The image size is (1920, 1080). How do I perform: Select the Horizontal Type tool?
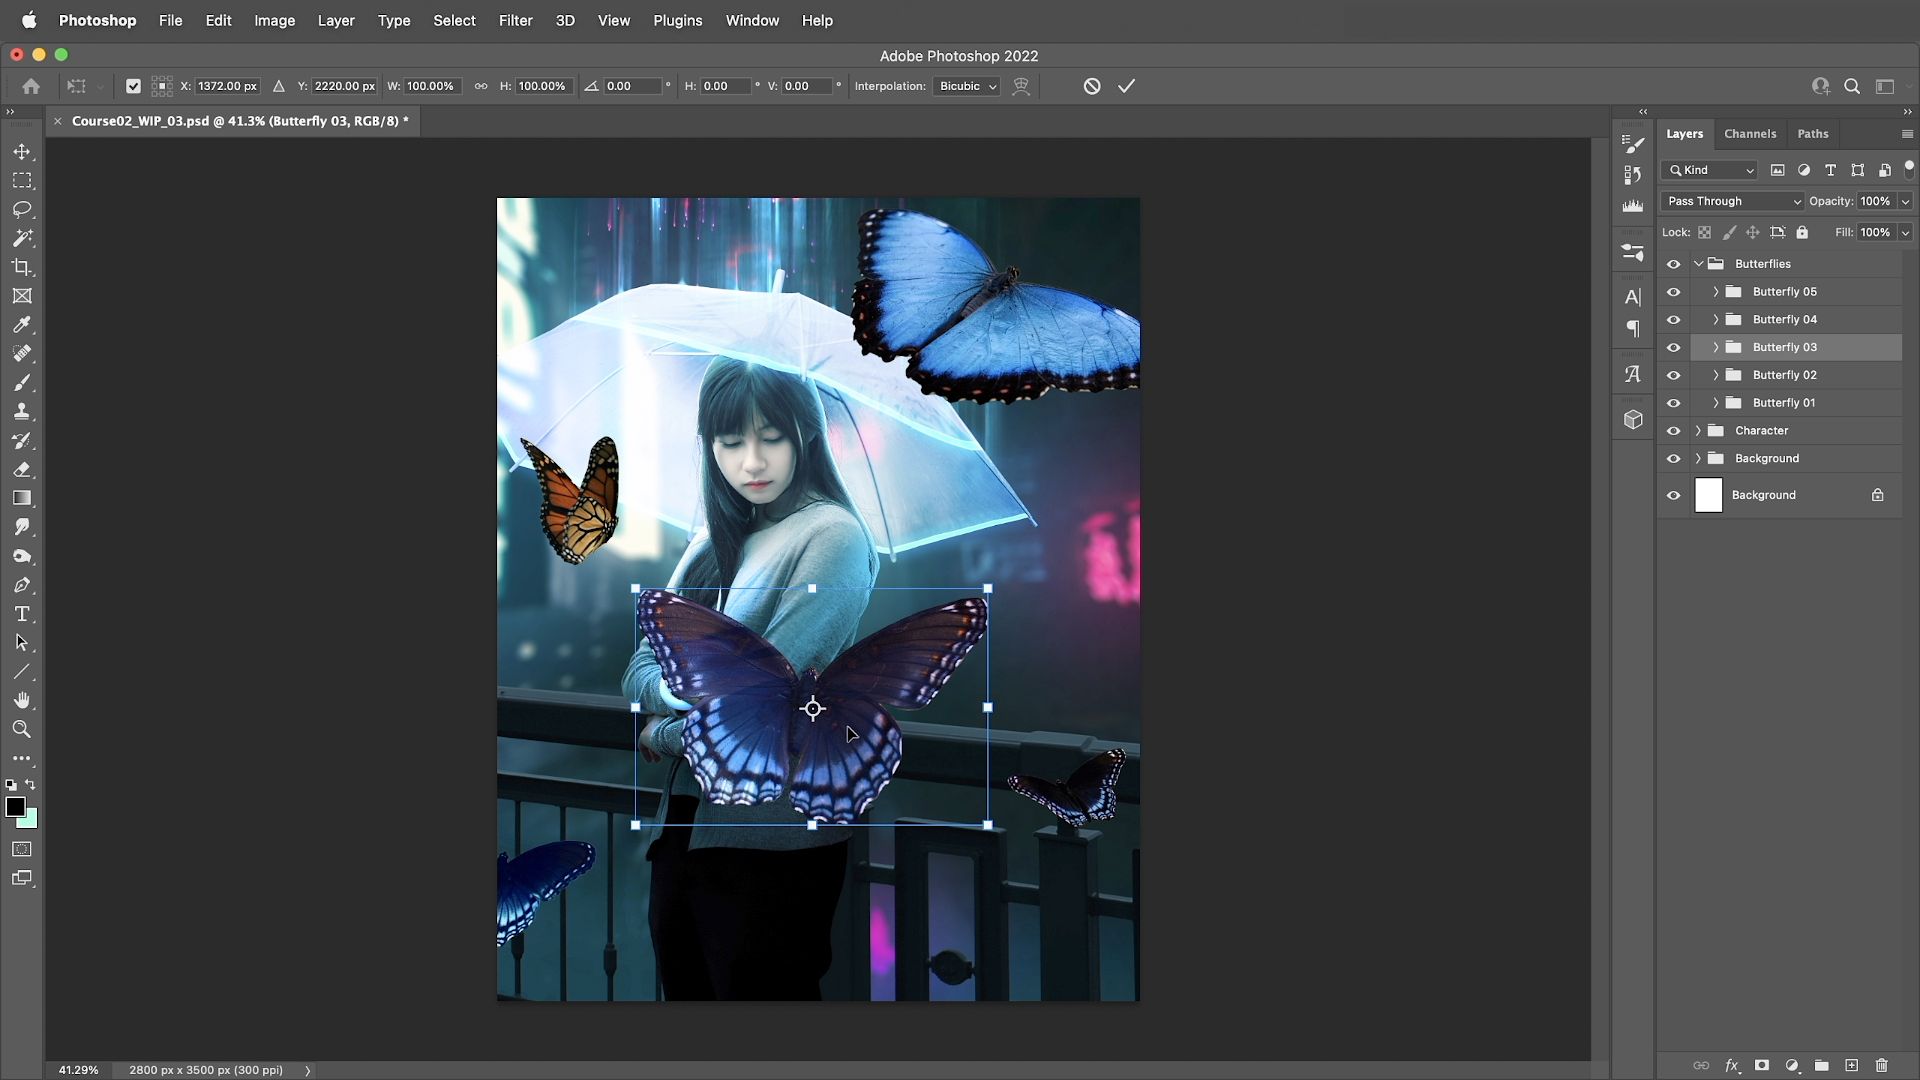pyautogui.click(x=22, y=614)
